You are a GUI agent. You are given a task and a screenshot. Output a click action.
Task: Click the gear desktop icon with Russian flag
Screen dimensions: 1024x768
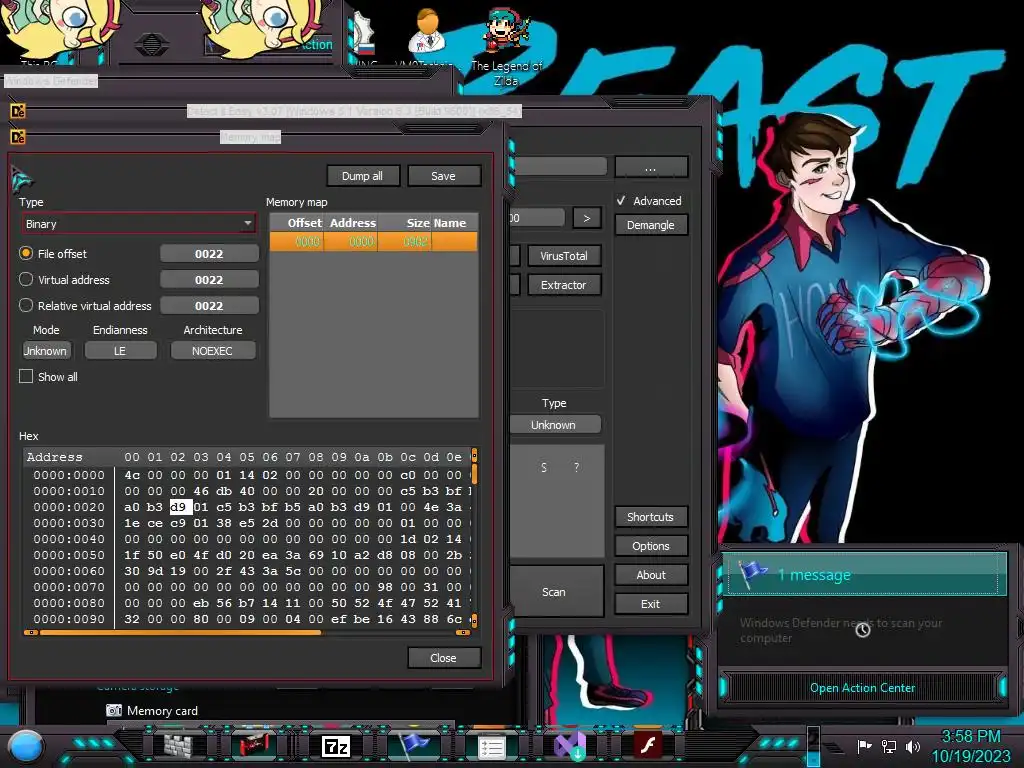(363, 33)
